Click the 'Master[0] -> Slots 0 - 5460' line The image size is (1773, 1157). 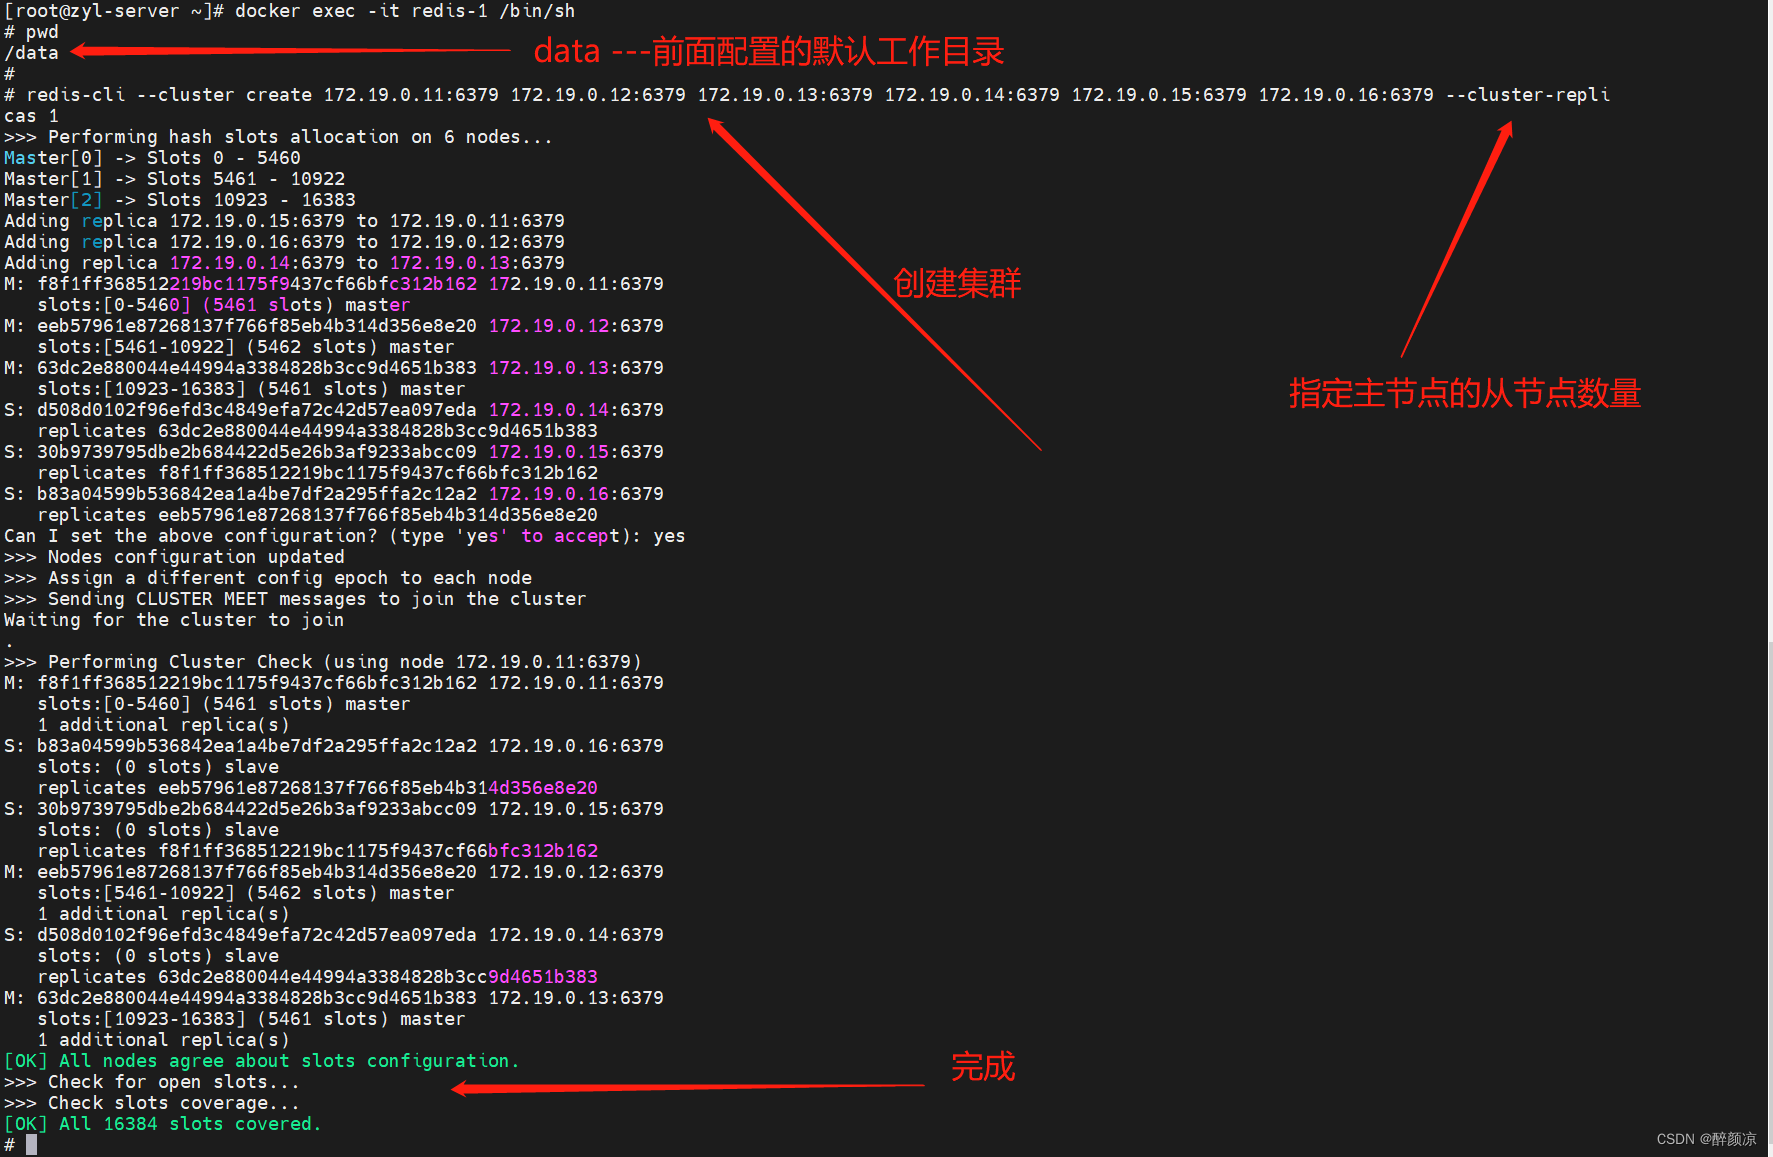(152, 158)
